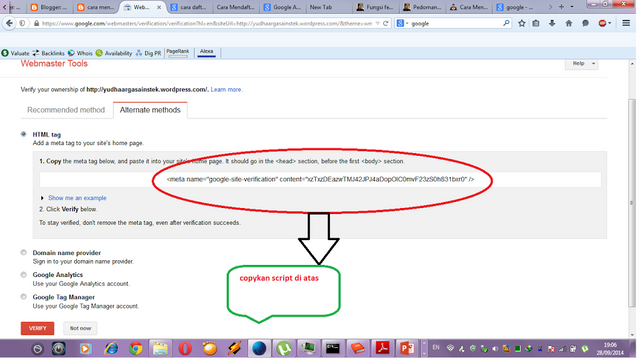Screen dimensions: 640x360
Task: Open the Adblock icon dropdown arrow
Action: tap(610, 24)
